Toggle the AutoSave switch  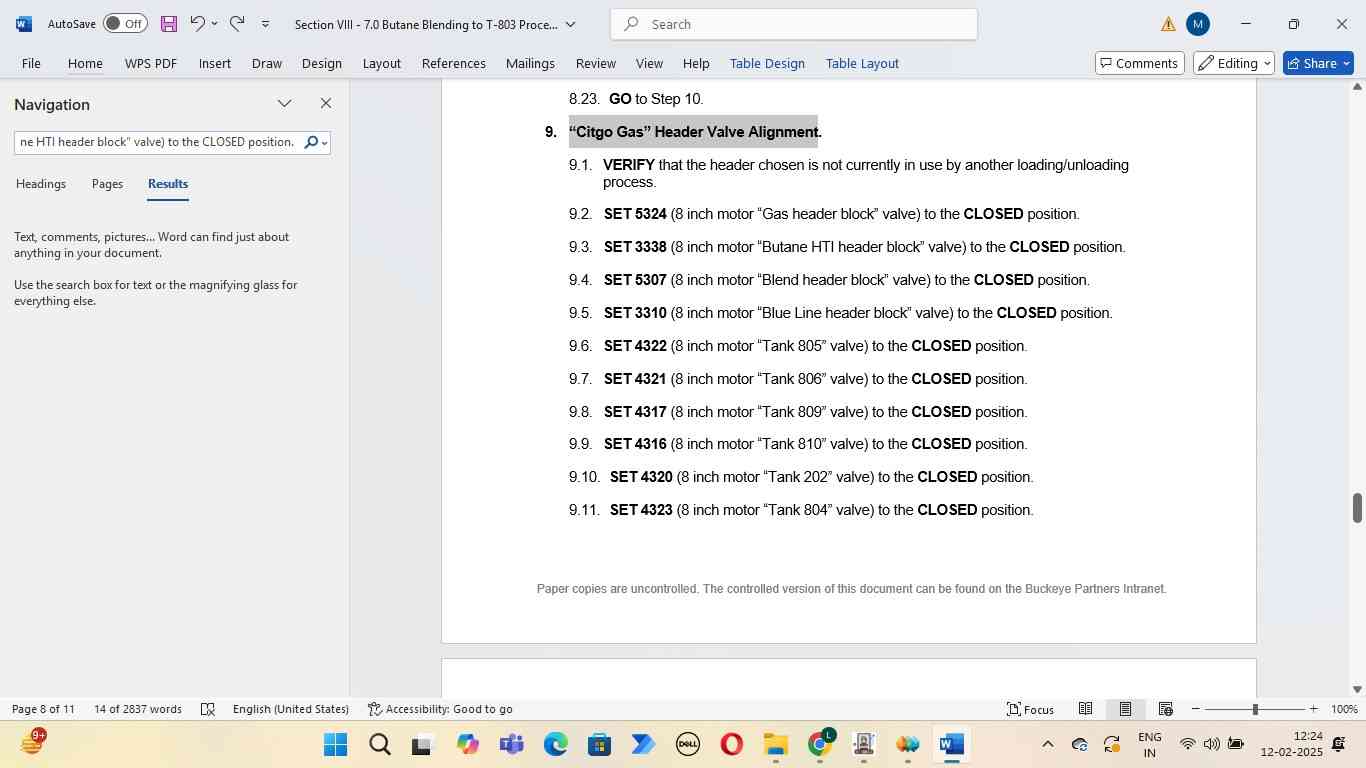[125, 23]
